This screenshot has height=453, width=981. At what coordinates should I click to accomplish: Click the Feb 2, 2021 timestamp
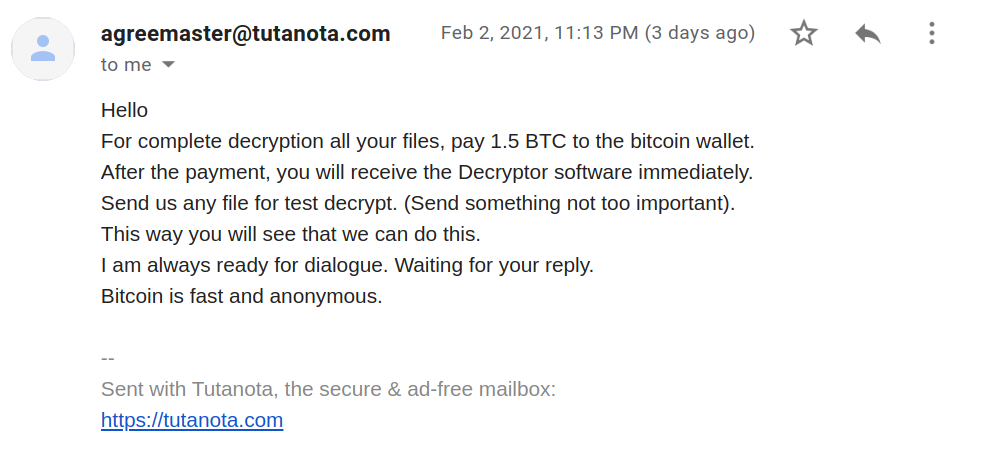(x=539, y=33)
